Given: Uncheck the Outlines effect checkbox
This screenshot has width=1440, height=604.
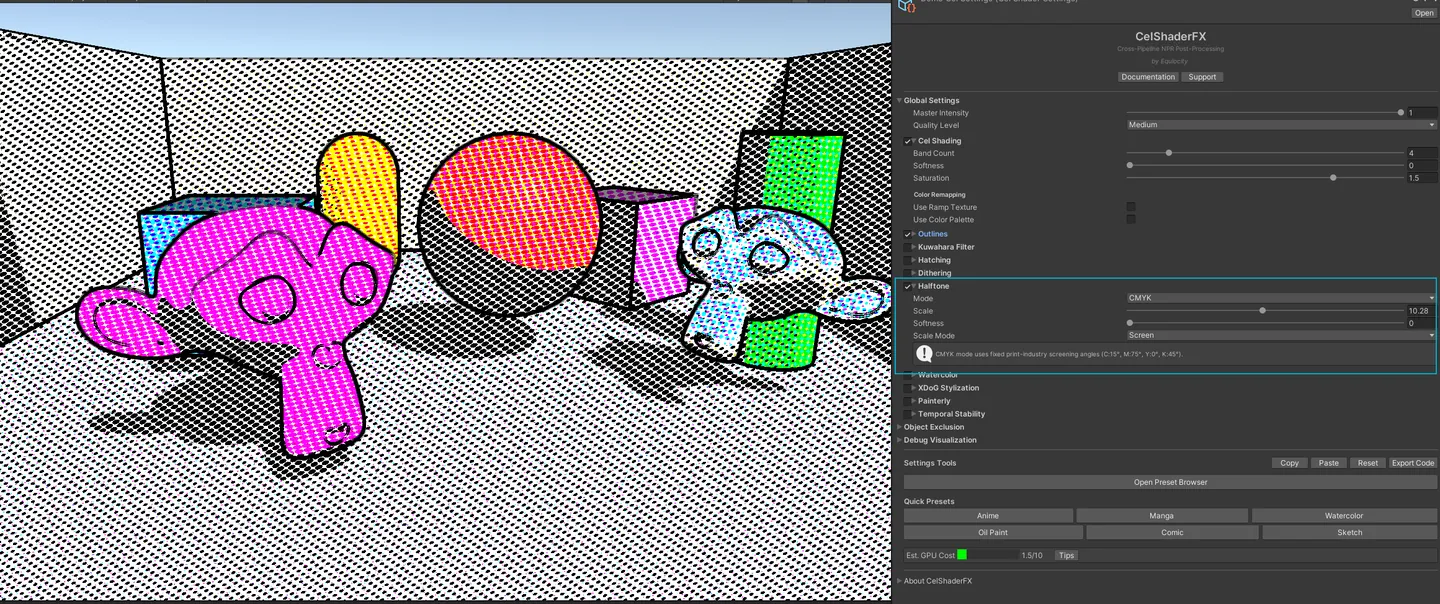Looking at the screenshot, I should pos(908,234).
